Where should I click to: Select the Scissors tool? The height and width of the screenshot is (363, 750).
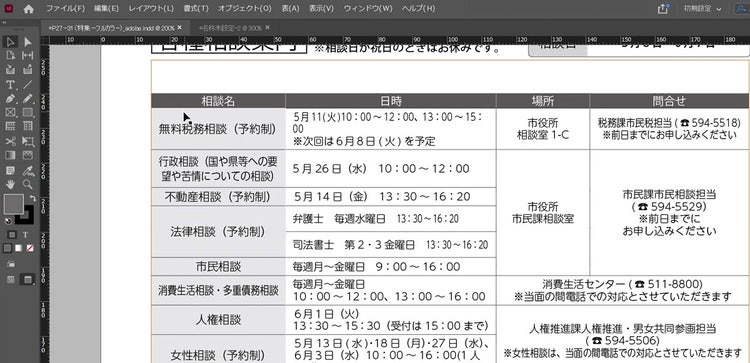tap(10, 141)
